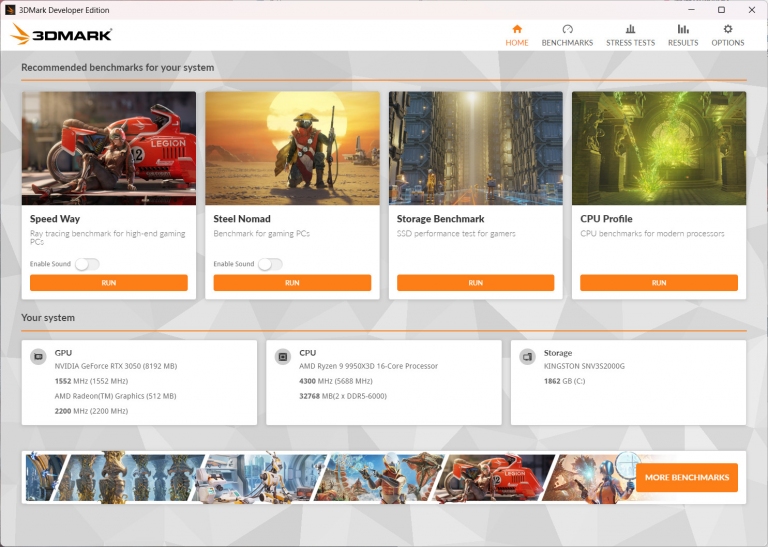The width and height of the screenshot is (768, 547).
Task: Open the Storage Benchmark thumbnail image
Action: point(476,148)
